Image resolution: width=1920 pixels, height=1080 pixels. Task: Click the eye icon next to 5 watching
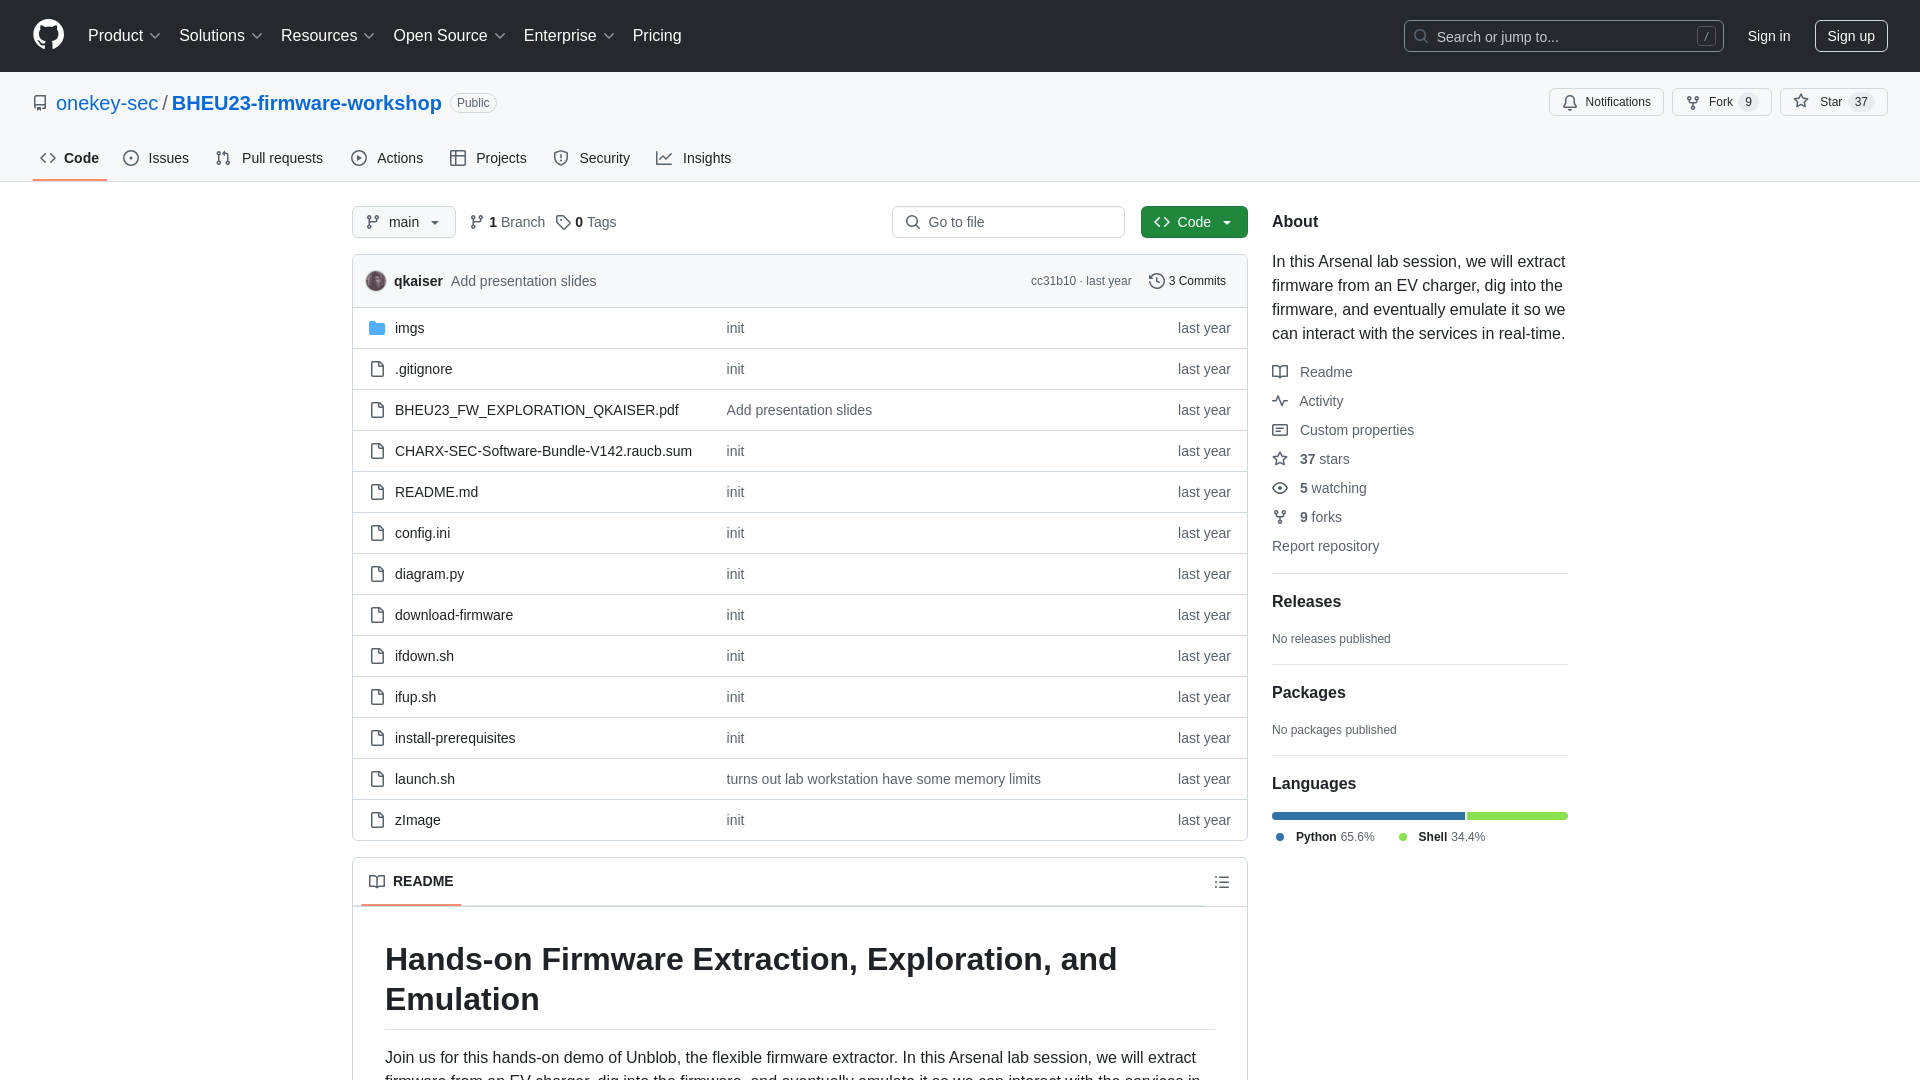1280,488
